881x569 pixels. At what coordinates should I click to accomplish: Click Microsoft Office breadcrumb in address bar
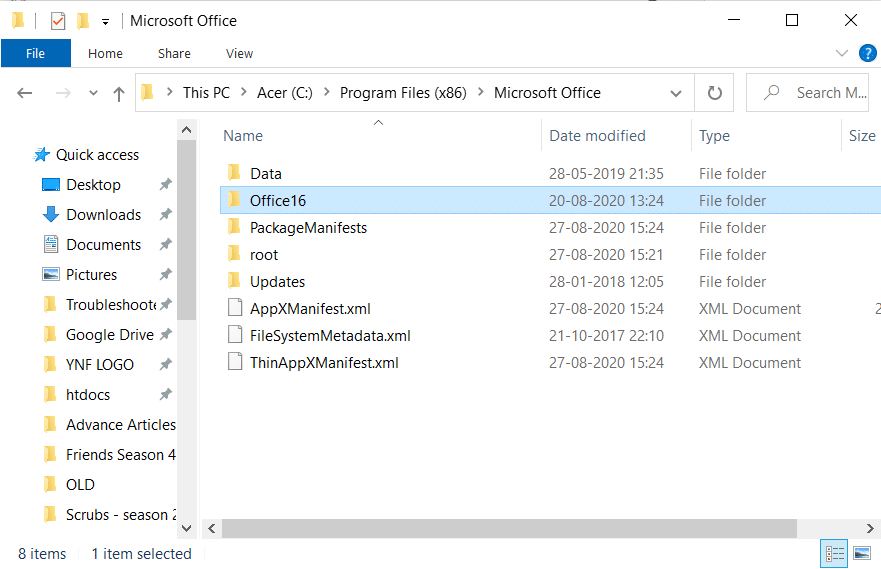pyautogui.click(x=547, y=93)
